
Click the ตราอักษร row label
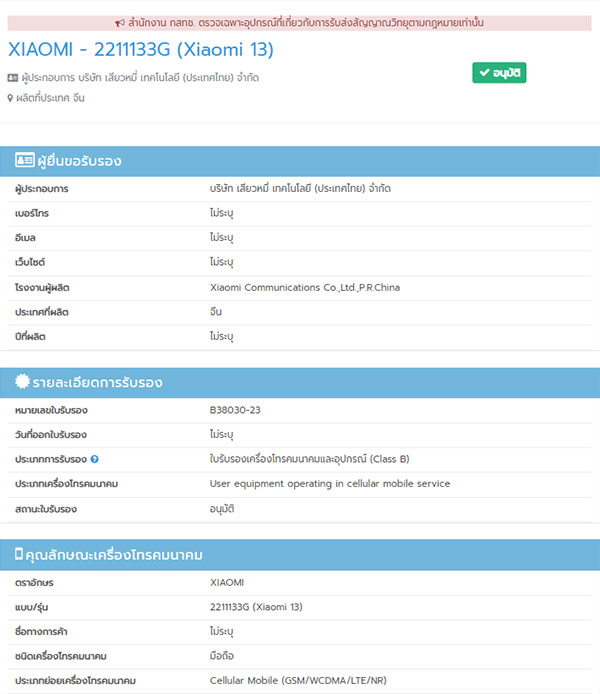34,583
